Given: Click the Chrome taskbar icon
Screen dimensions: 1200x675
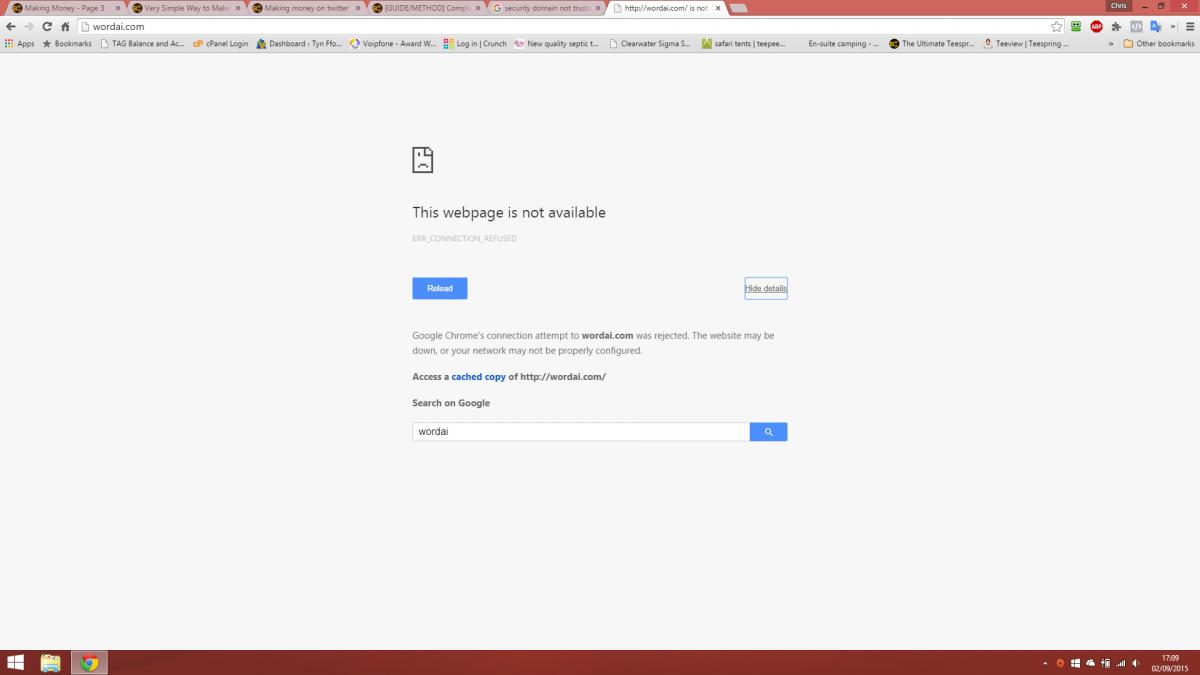Looking at the screenshot, I should [89, 663].
